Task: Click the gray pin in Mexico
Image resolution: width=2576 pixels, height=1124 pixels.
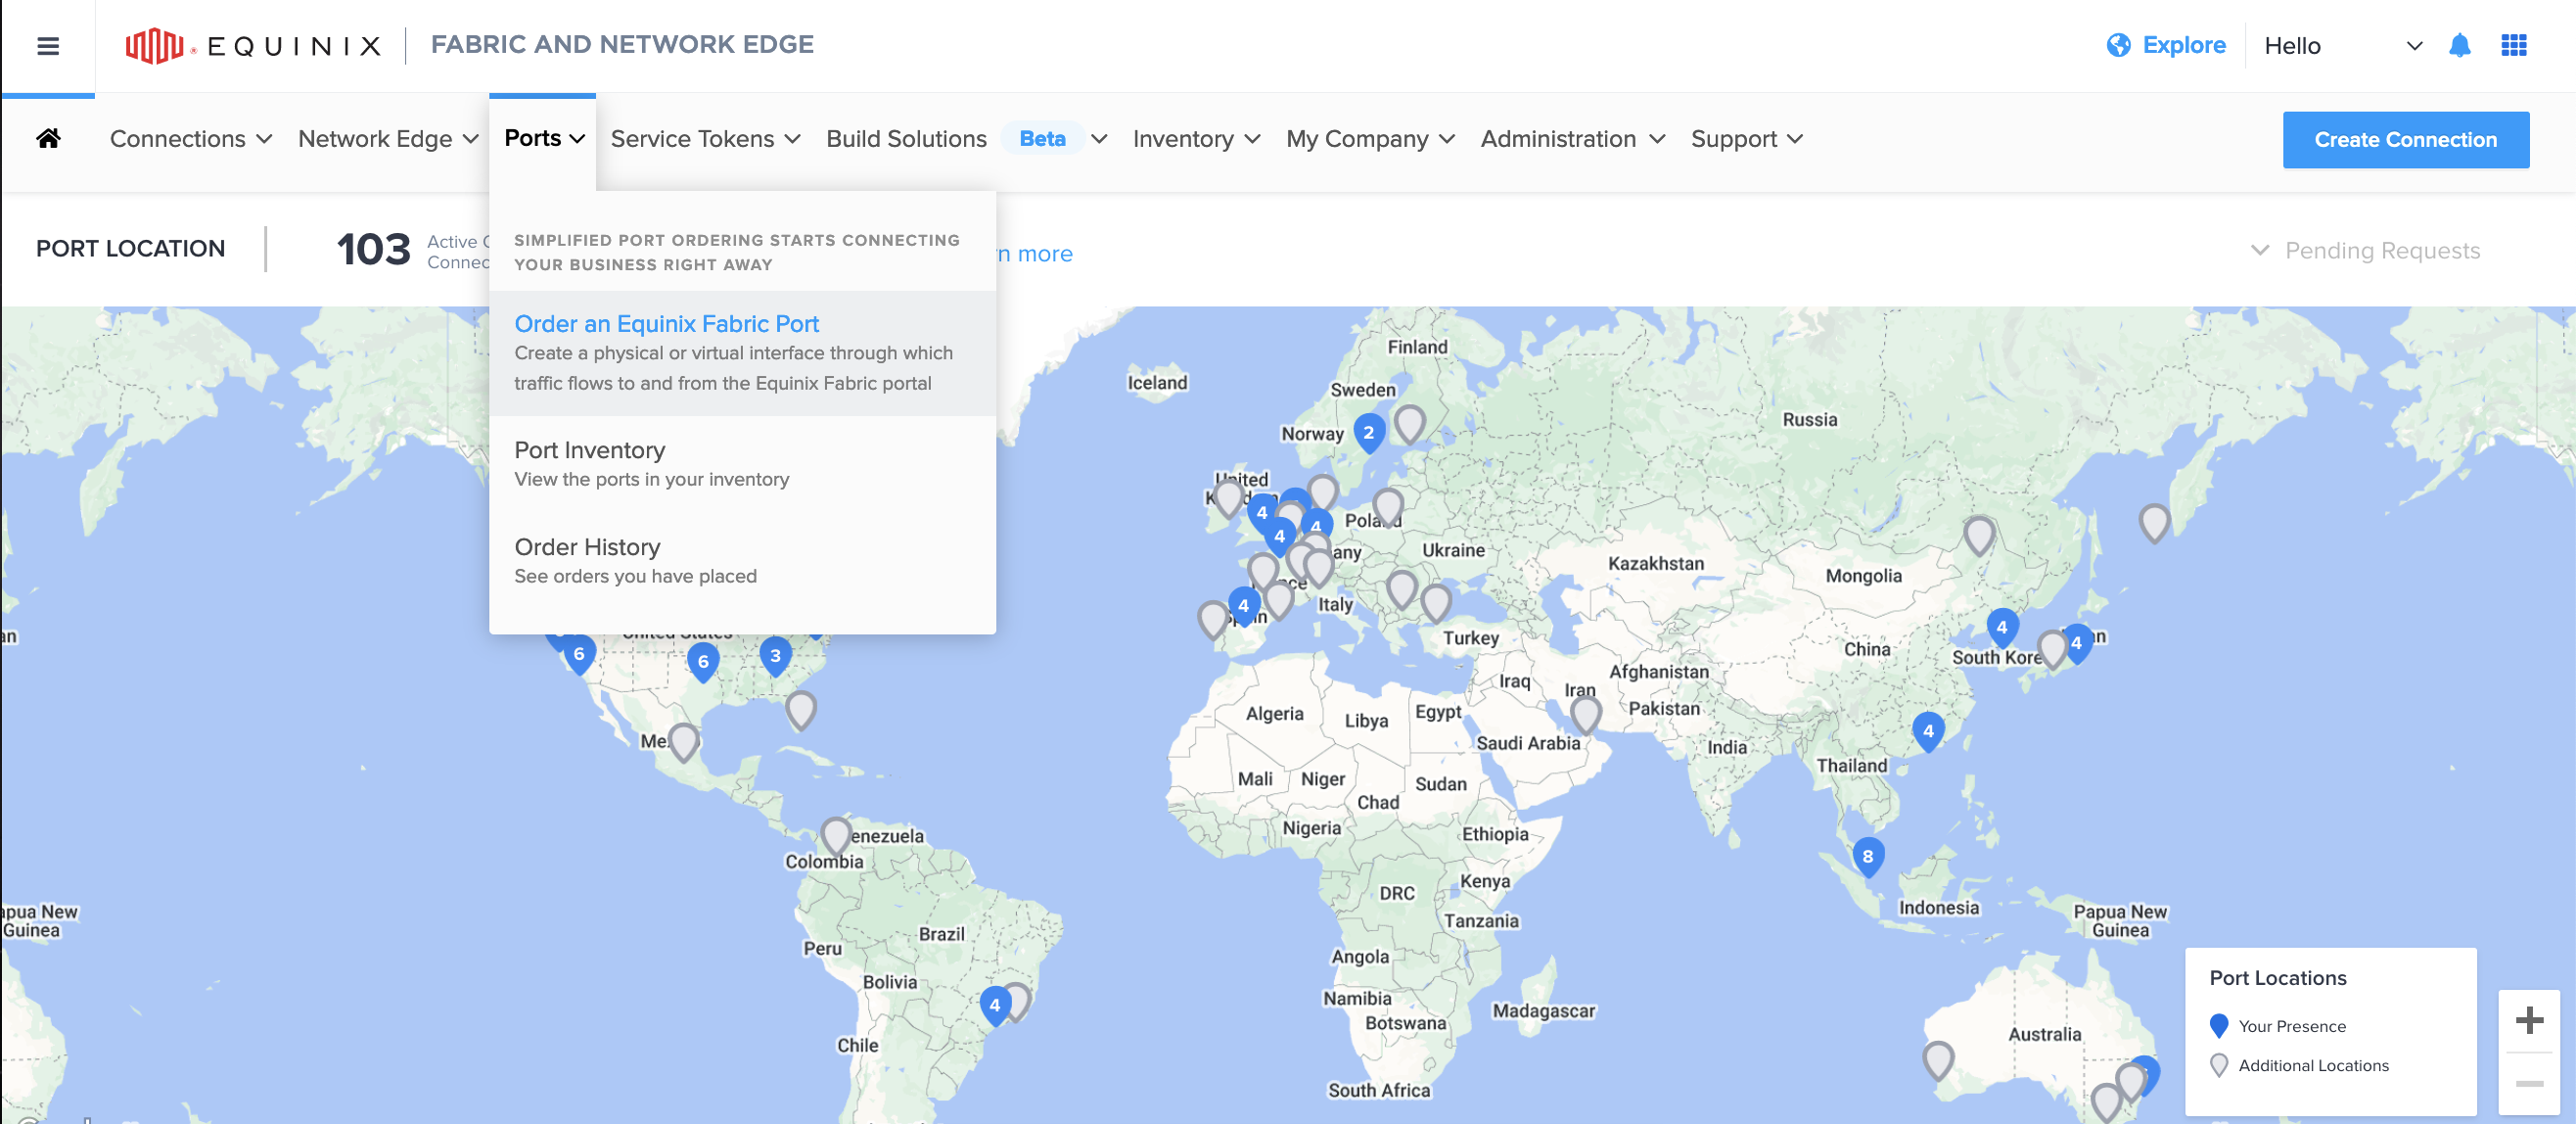Action: coord(683,742)
